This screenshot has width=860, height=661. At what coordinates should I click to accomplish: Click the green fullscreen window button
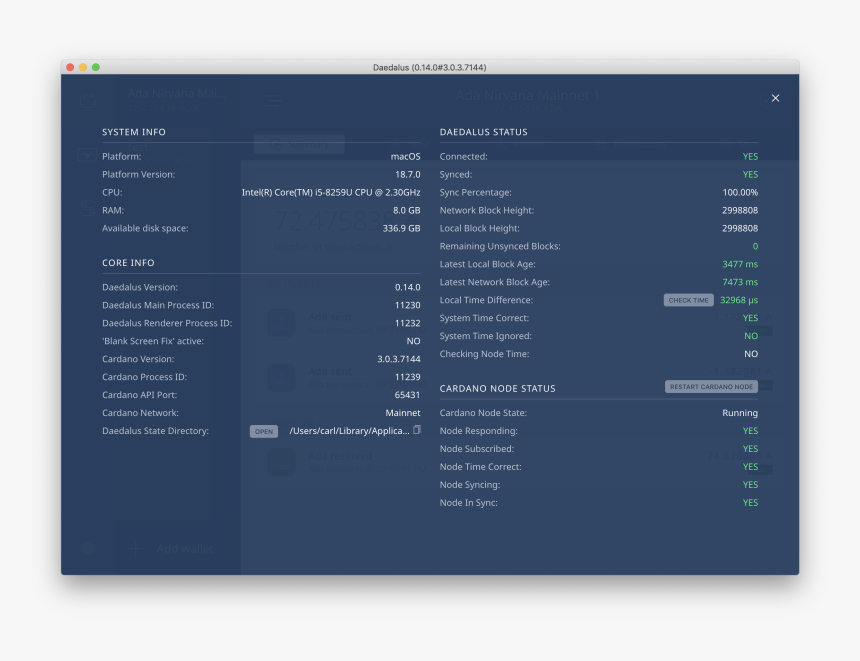pos(96,67)
